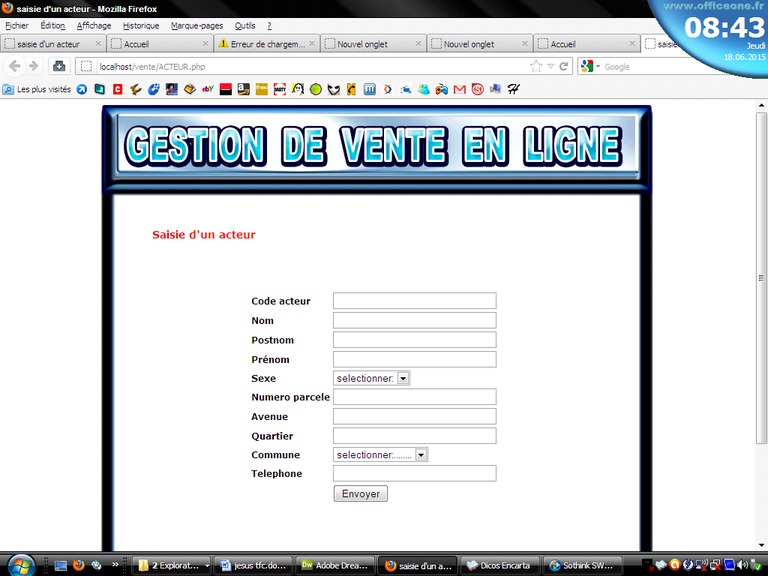
Task: Click the home/download icon beside the address bar
Action: 59,66
